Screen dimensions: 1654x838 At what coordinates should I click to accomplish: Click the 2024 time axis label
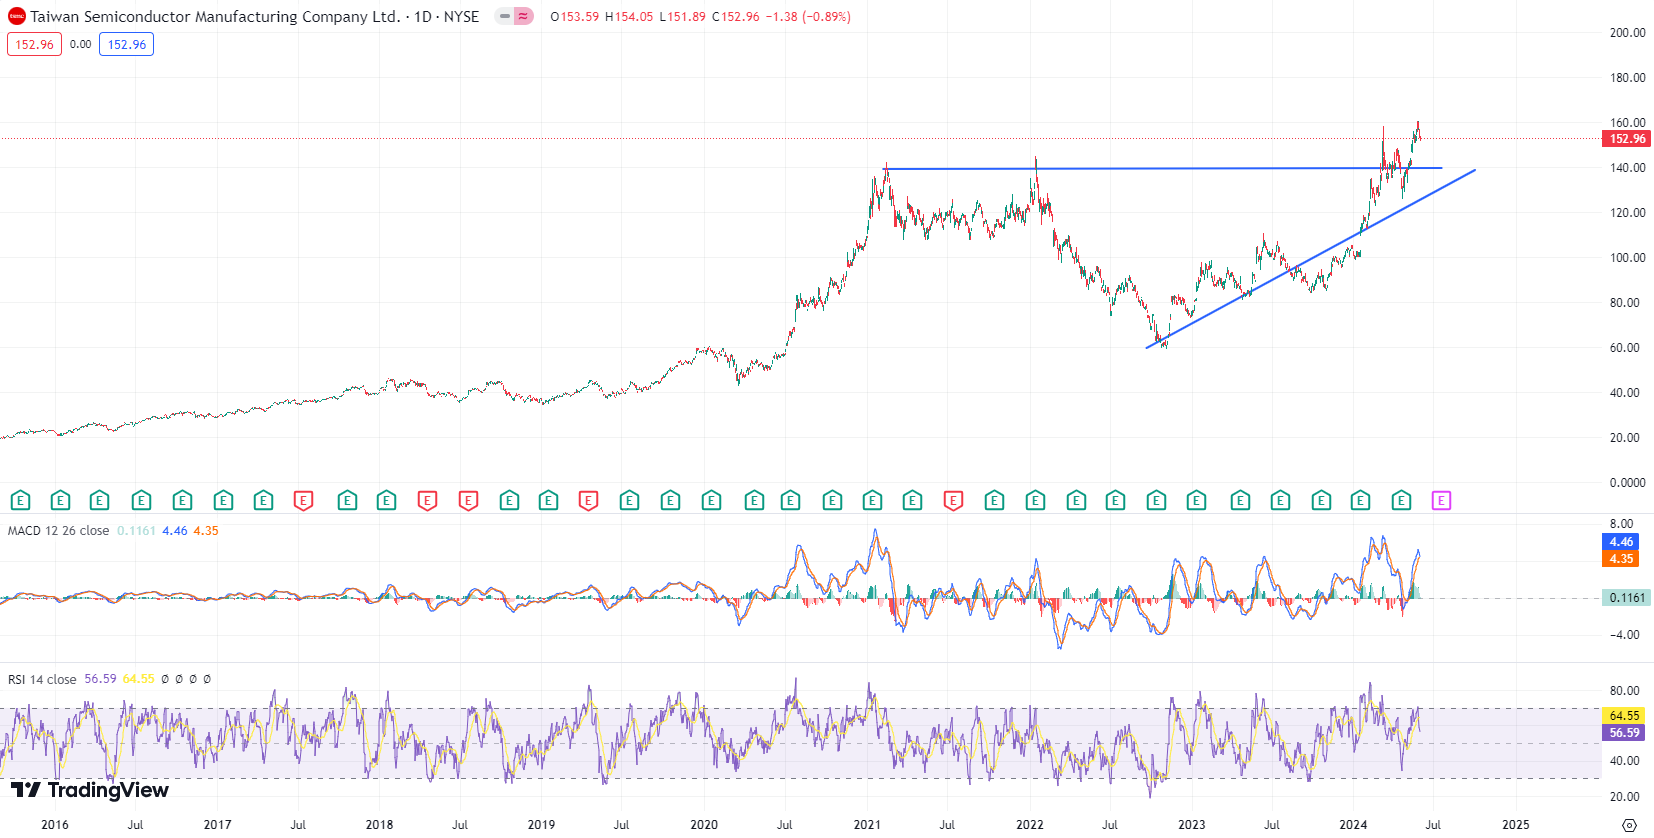point(1353,825)
